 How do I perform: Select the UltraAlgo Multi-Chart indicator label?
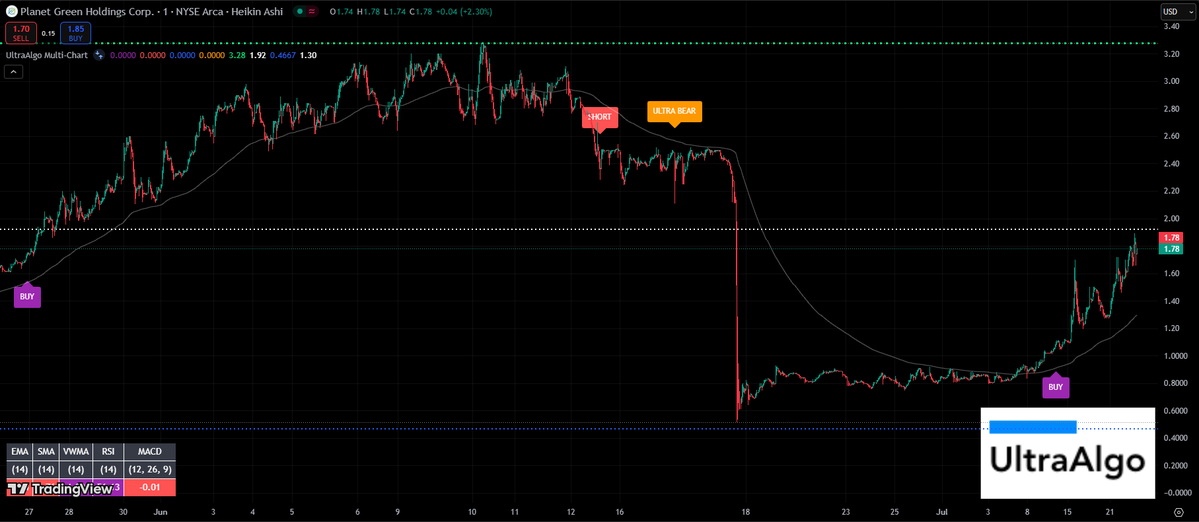47,55
